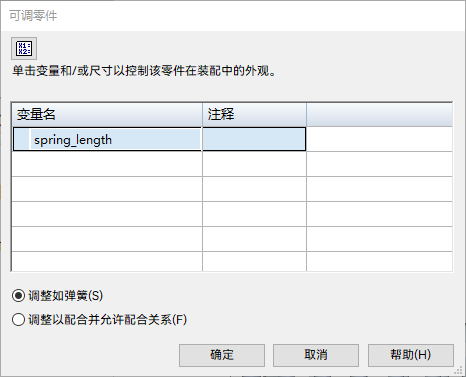The width and height of the screenshot is (466, 377).
Task: Click the 取消 button
Action: pyautogui.click(x=316, y=355)
